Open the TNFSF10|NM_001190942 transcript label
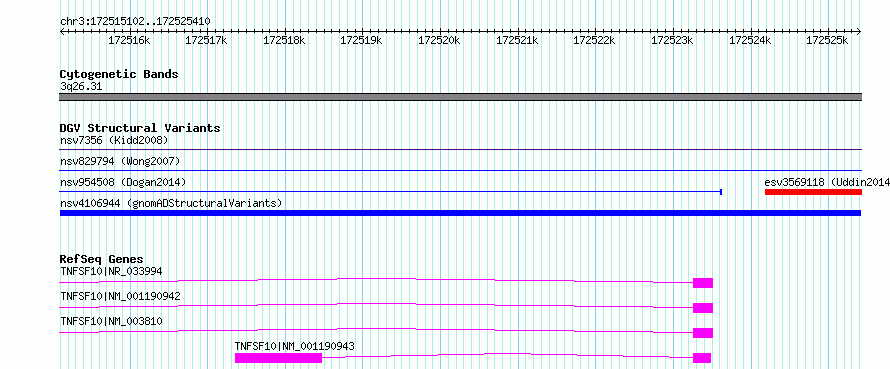Image resolution: width=890 pixels, height=369 pixels. (x=120, y=296)
